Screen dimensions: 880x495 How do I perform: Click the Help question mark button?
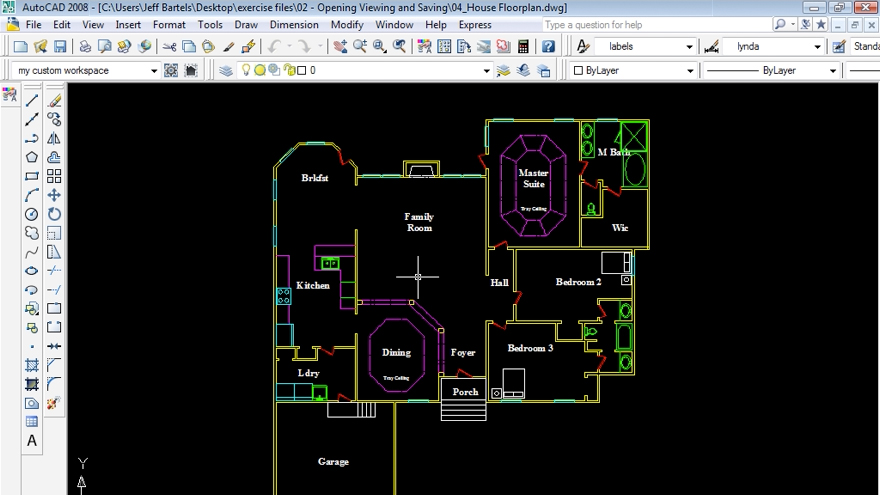548,47
